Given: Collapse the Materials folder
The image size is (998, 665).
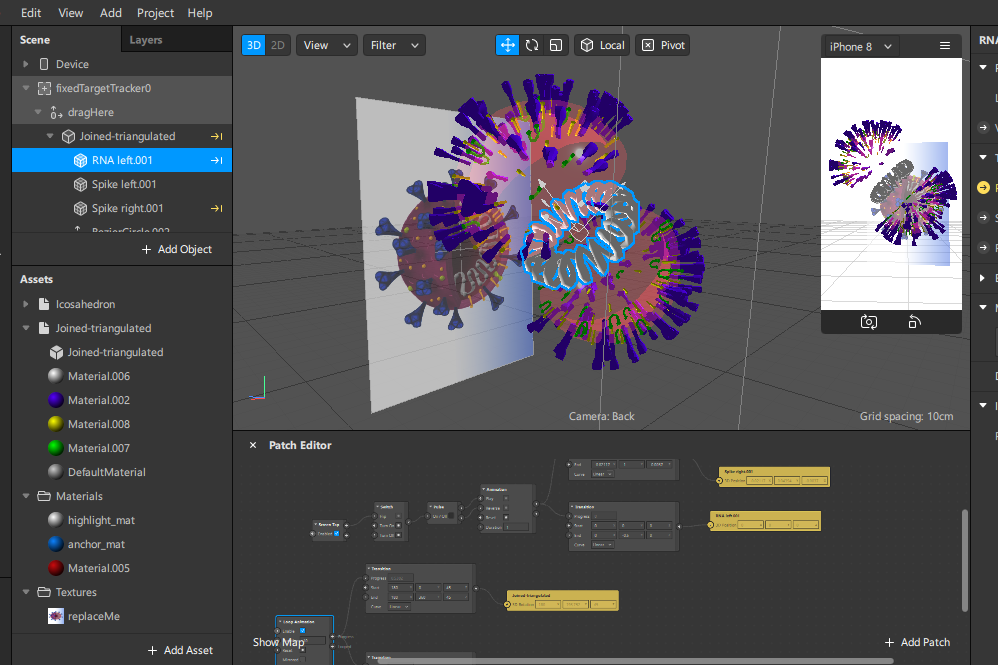Looking at the screenshot, I should click(25, 496).
